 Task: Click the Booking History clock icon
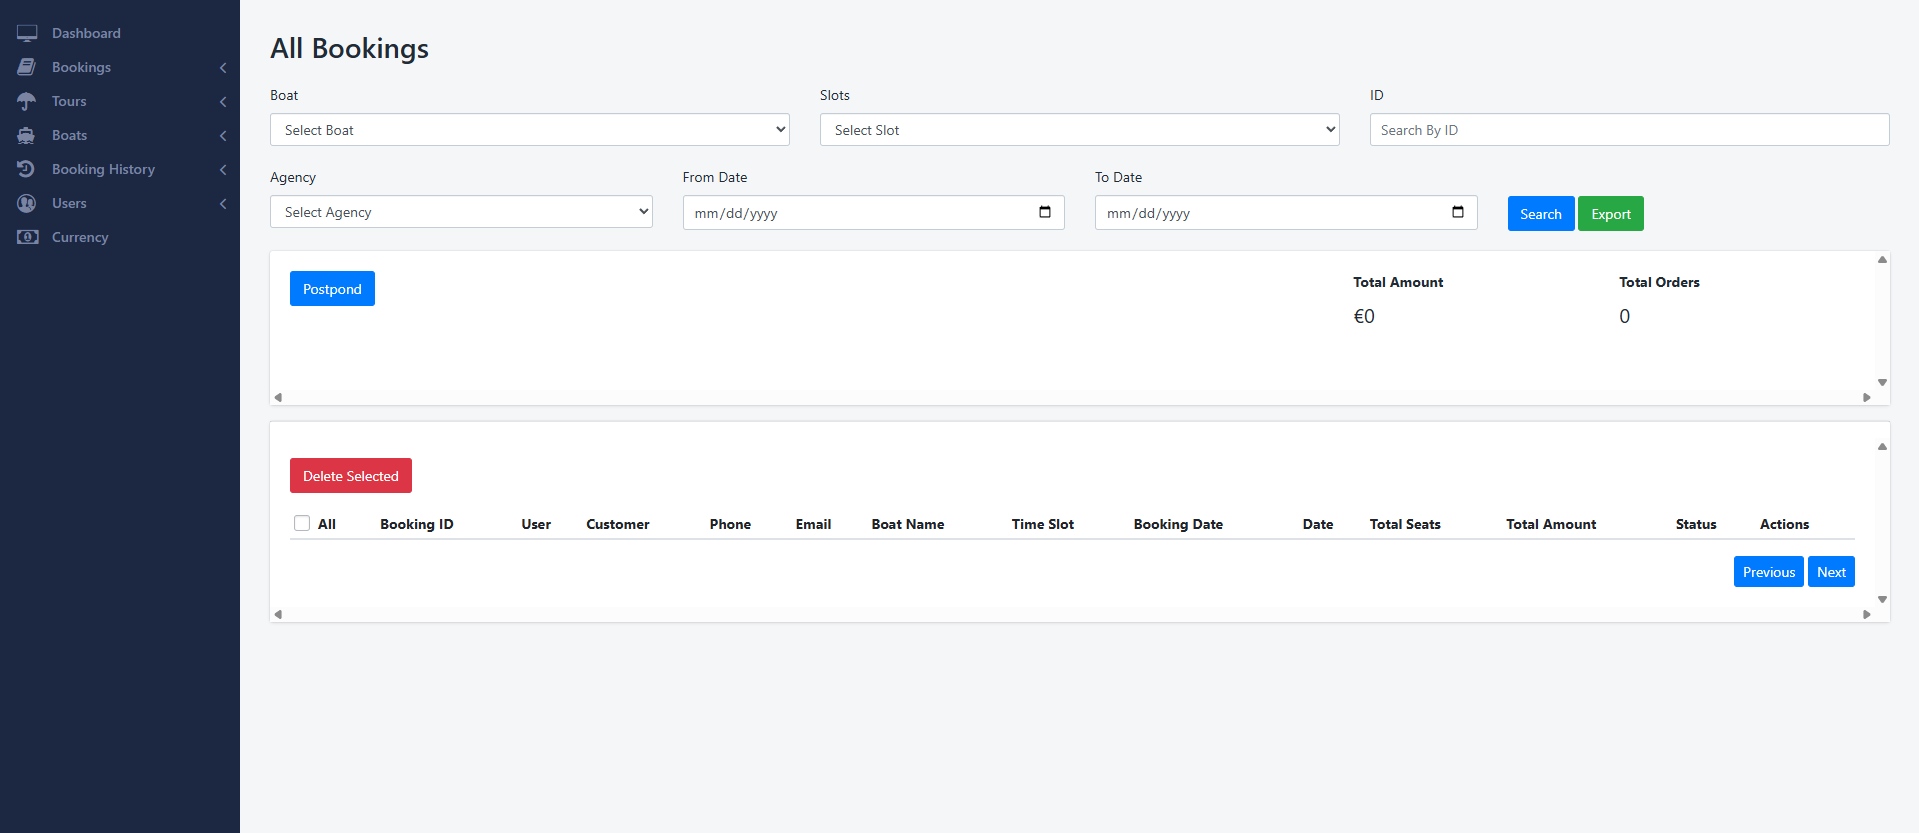[27, 169]
